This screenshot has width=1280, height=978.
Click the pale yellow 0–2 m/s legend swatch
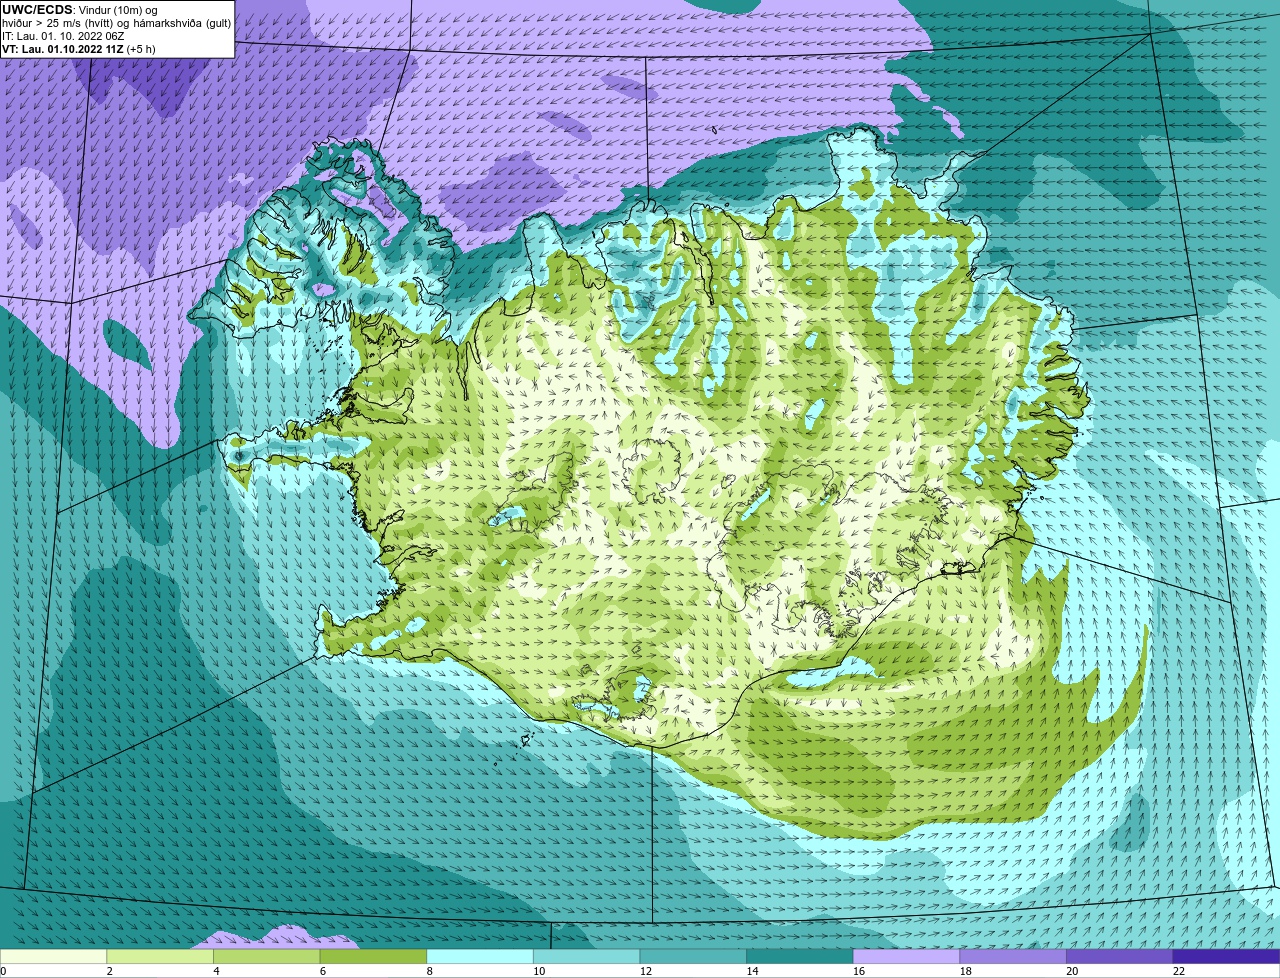[x=53, y=956]
